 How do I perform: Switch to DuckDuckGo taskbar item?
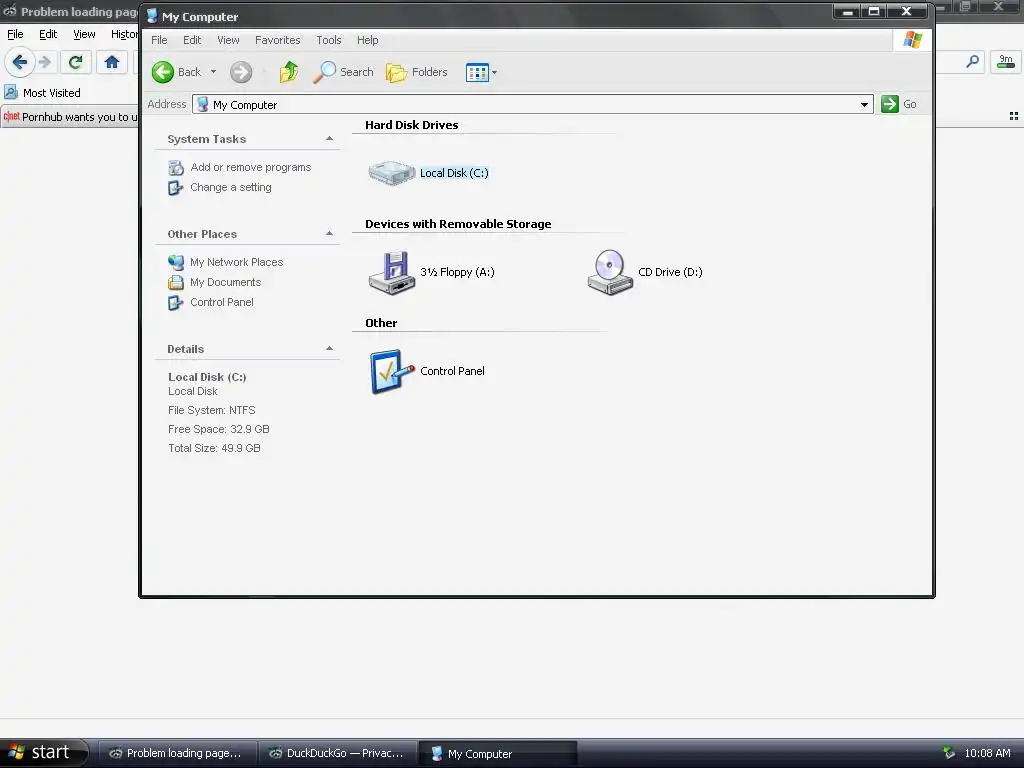click(x=338, y=753)
